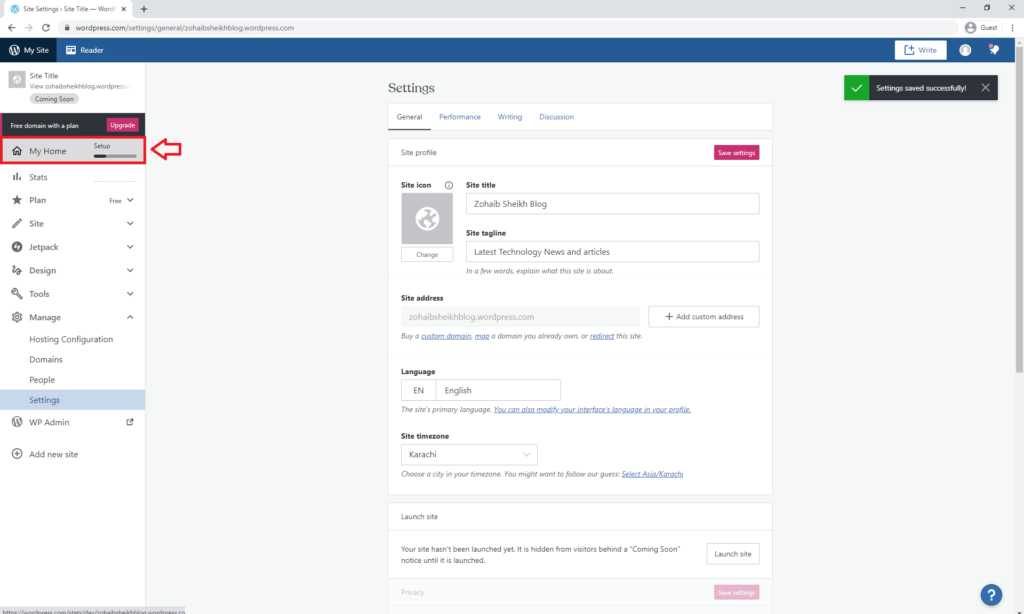Click the WordPress logo in My Site

14,50
